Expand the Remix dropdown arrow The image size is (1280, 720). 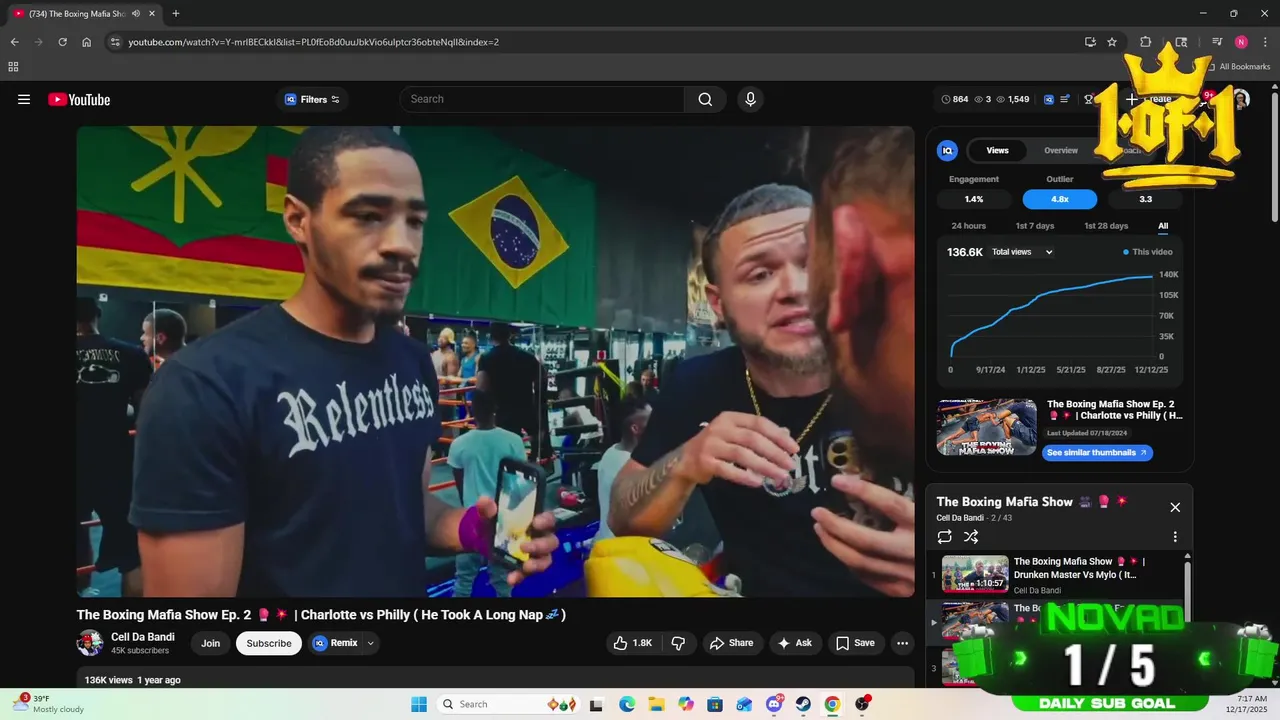coord(371,643)
